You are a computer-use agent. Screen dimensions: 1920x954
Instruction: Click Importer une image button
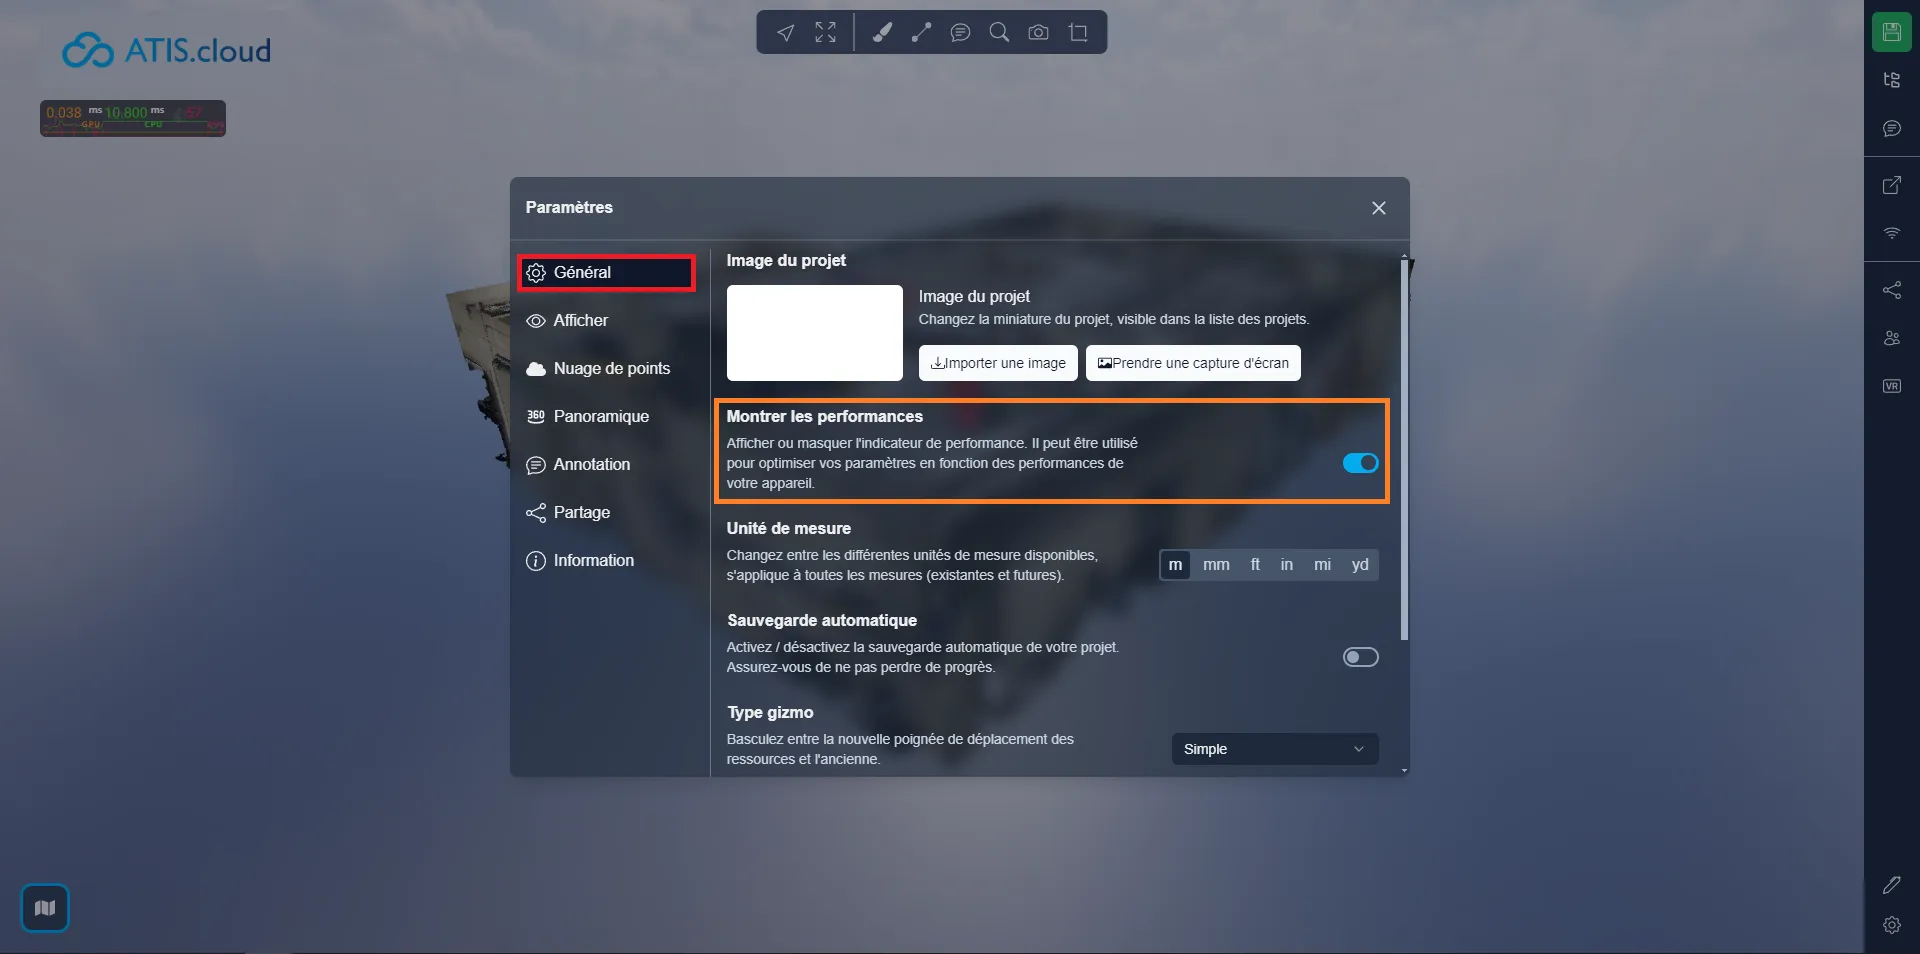tap(998, 363)
